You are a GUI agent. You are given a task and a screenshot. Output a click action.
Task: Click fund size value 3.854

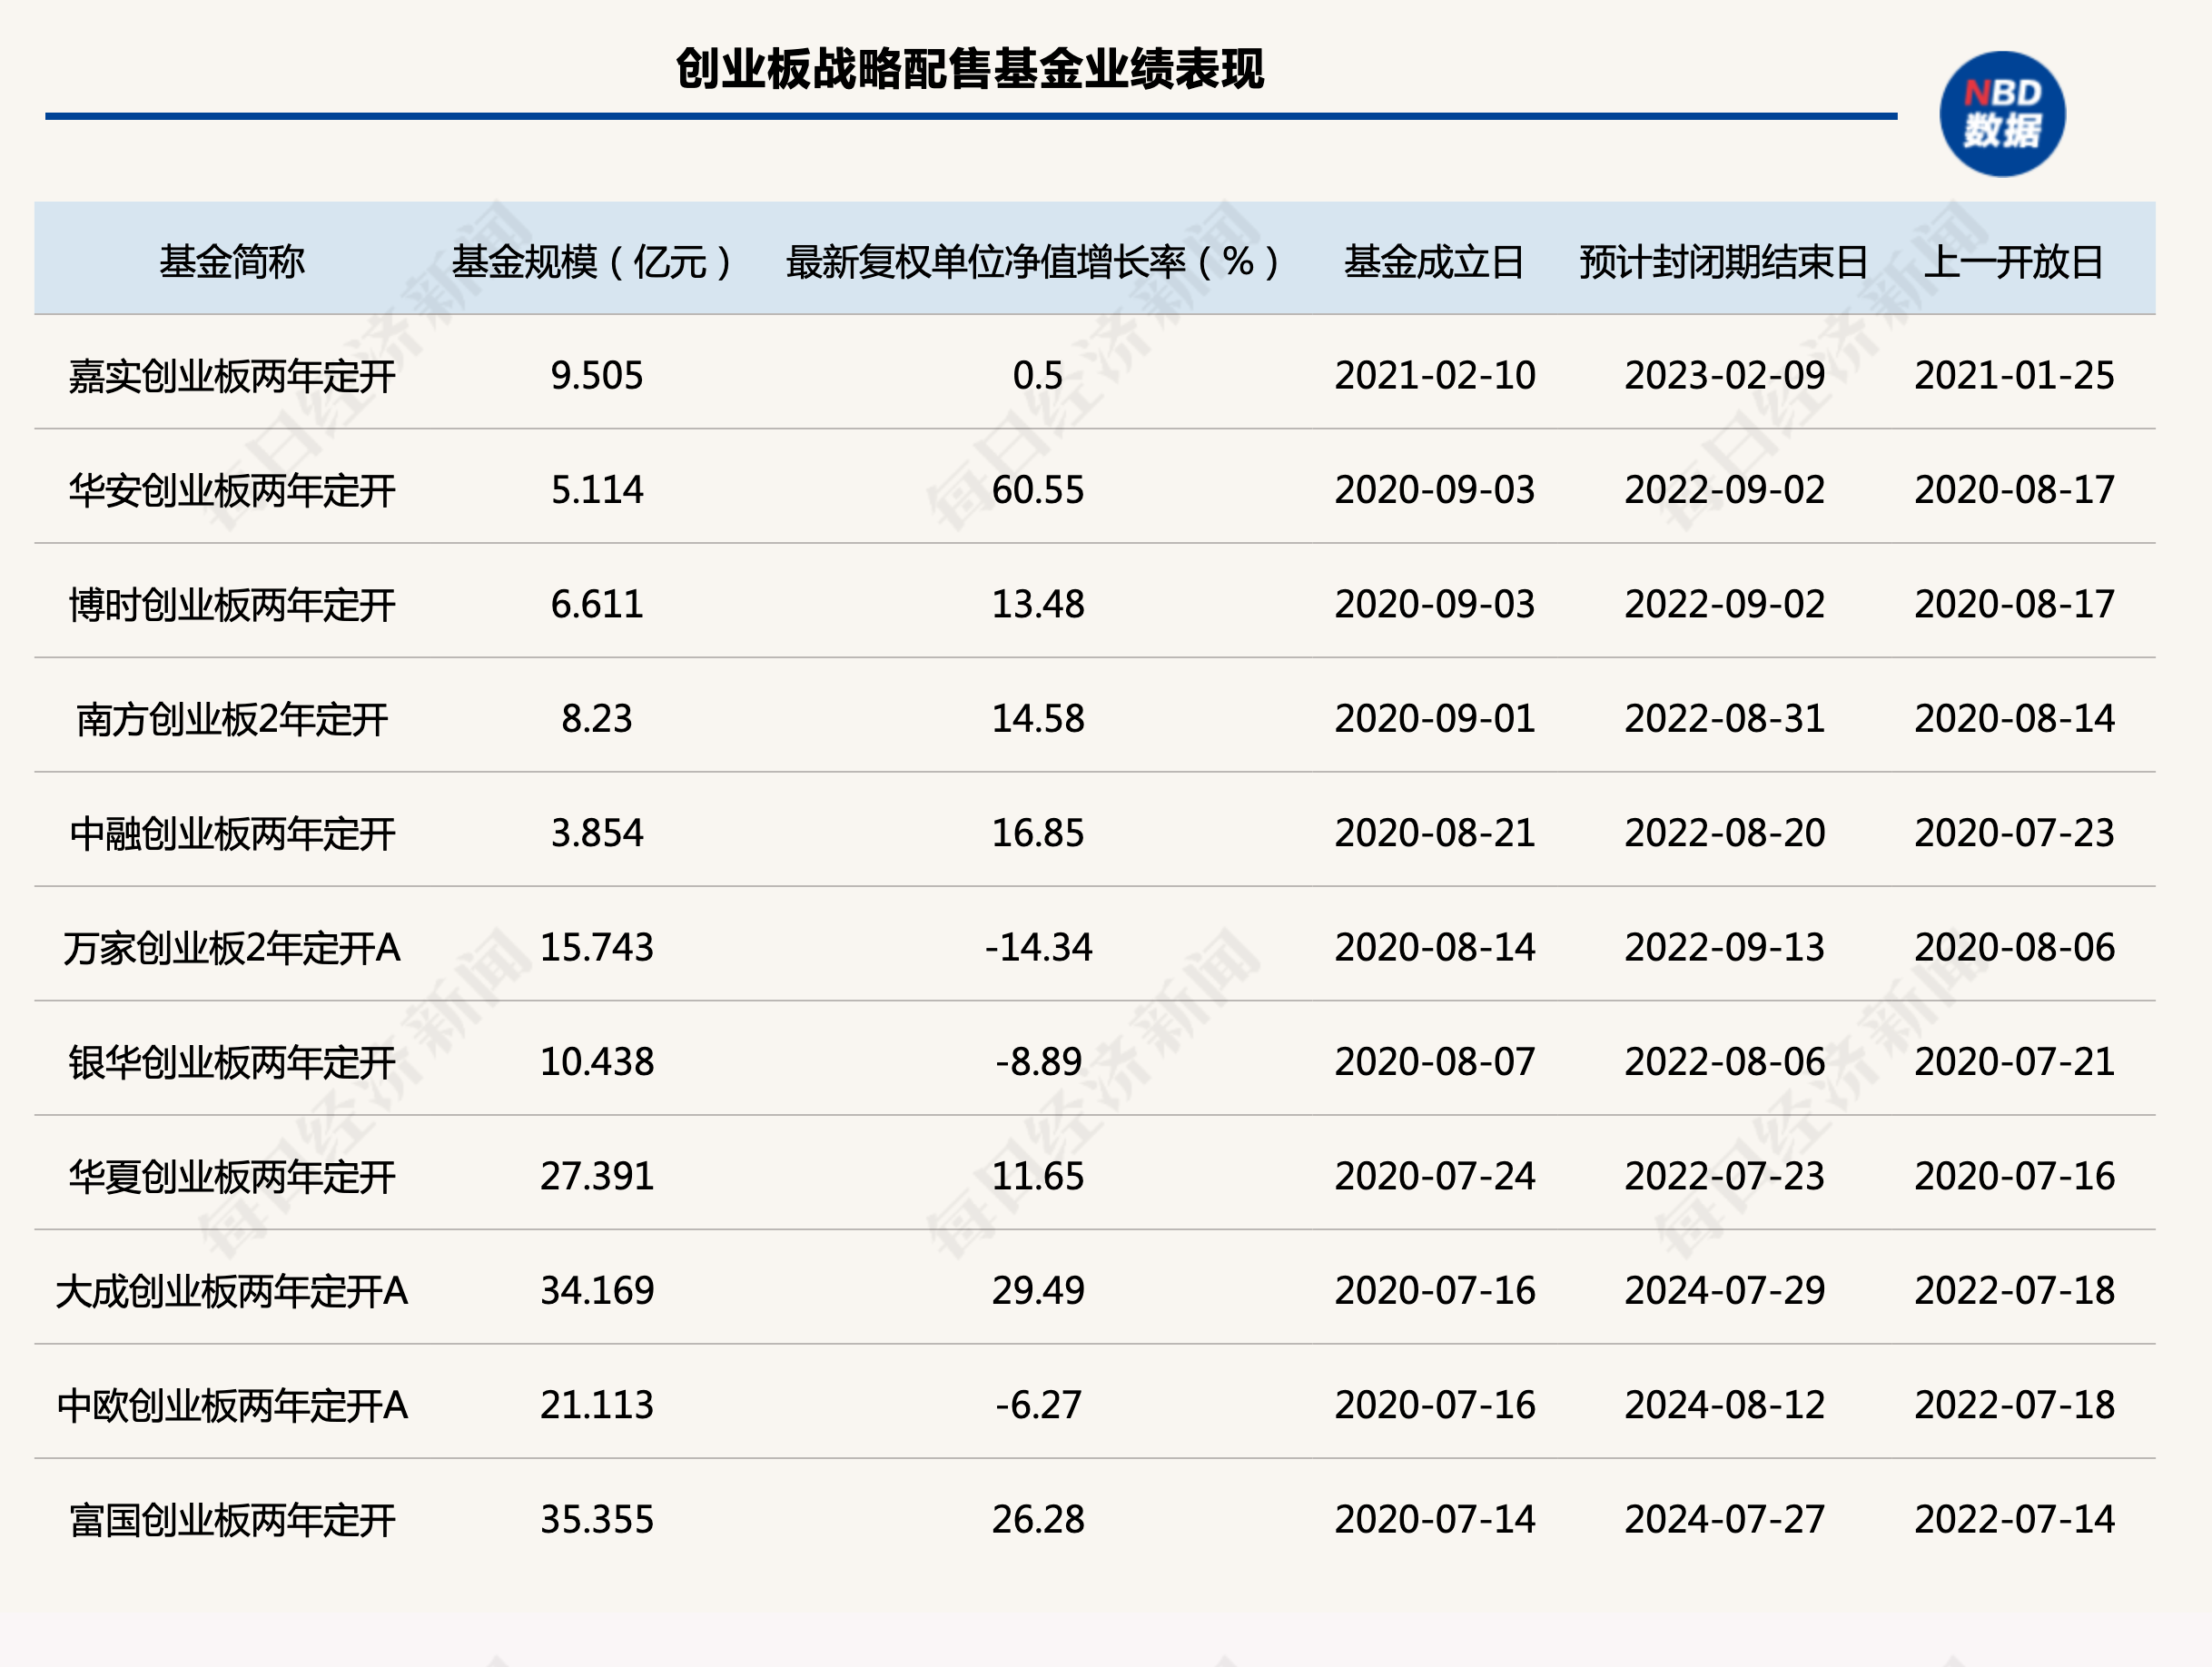[597, 833]
